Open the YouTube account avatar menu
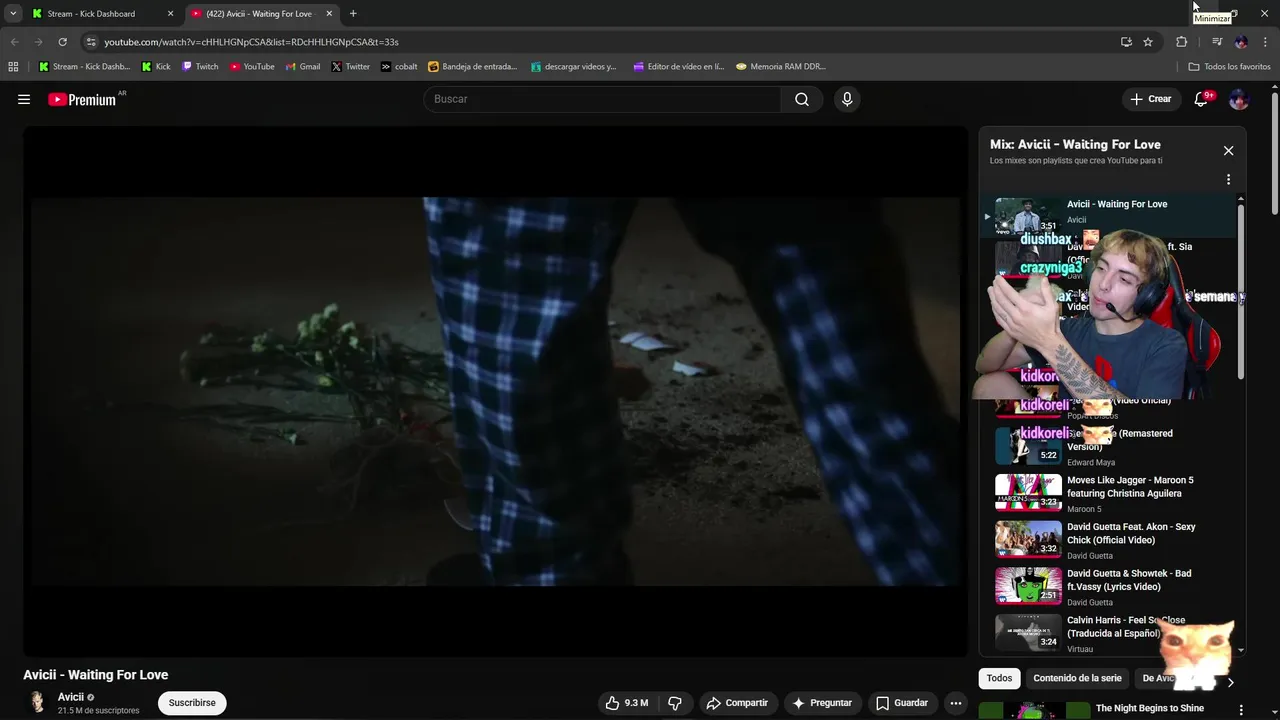This screenshot has width=1280, height=720. pos(1238,99)
